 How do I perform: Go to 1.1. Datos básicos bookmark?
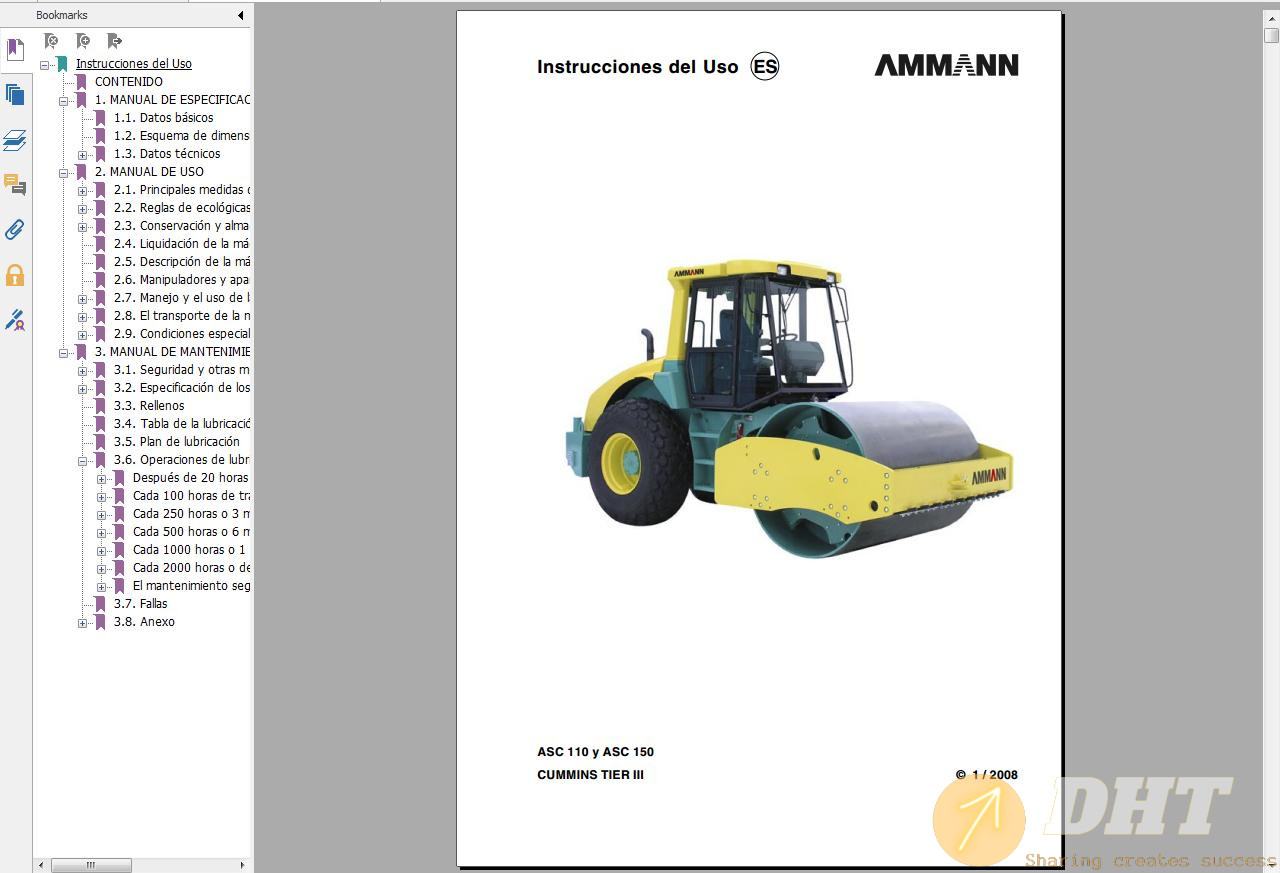tap(164, 118)
